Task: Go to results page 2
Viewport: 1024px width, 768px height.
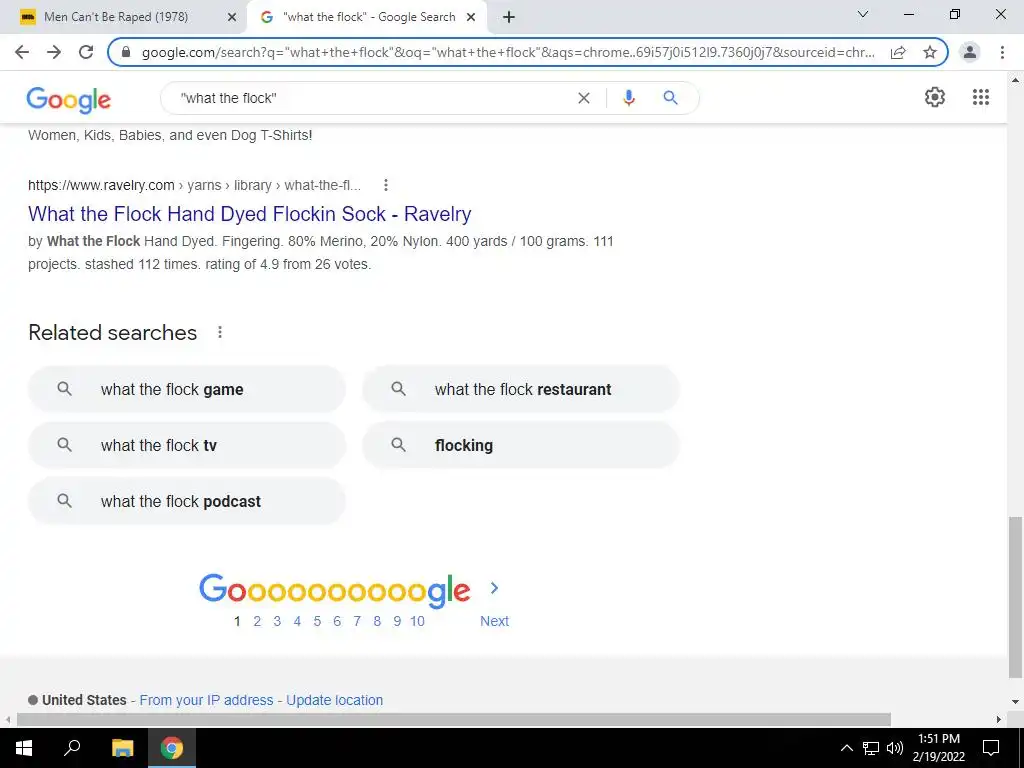Action: point(257,621)
